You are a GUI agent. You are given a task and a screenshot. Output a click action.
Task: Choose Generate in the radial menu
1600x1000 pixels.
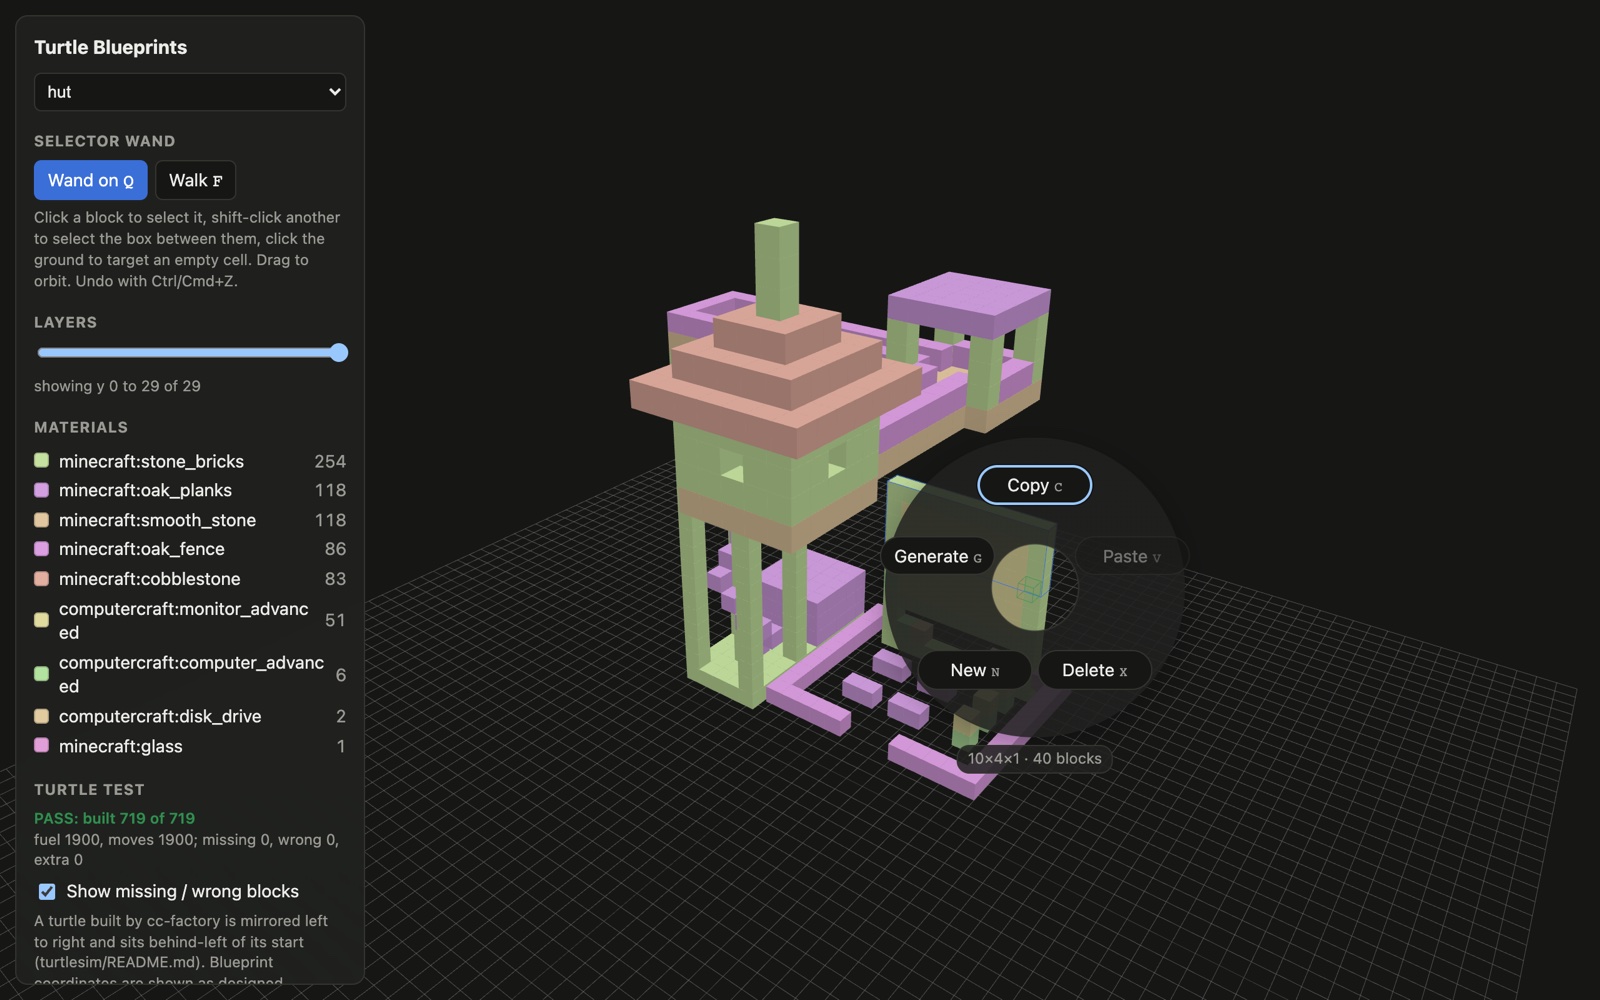(937, 556)
